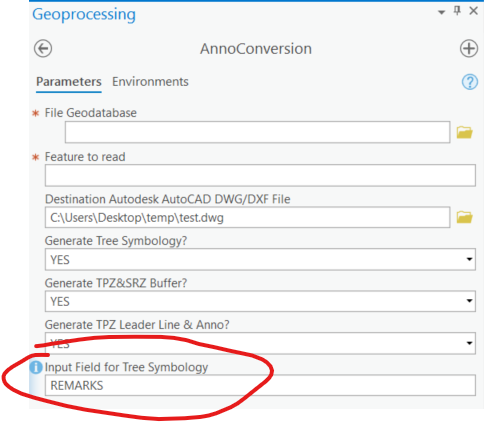Select the Parameters tab
This screenshot has height=422, width=484.
pos(69,82)
